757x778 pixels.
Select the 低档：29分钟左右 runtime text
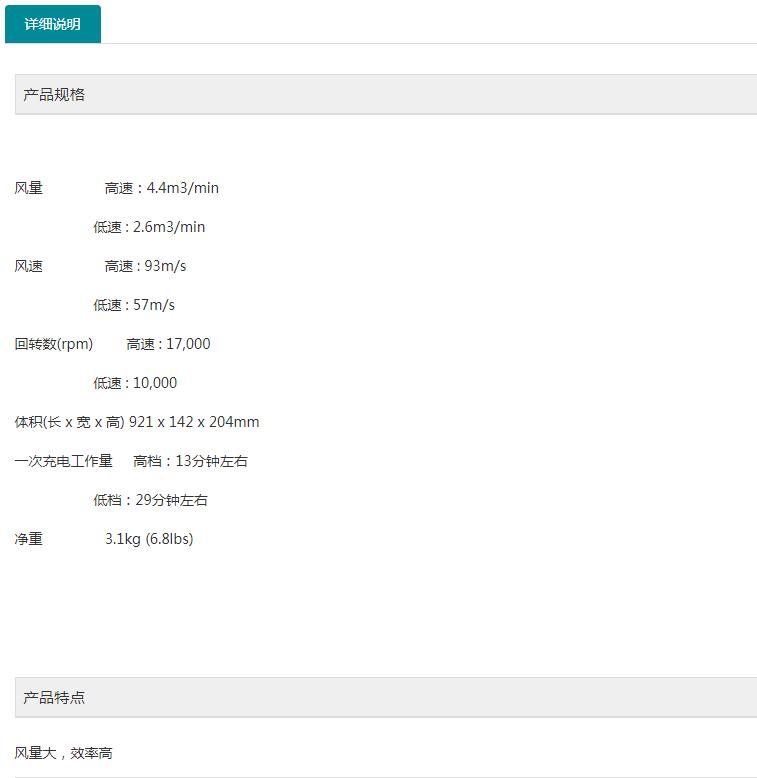pyautogui.click(x=150, y=500)
